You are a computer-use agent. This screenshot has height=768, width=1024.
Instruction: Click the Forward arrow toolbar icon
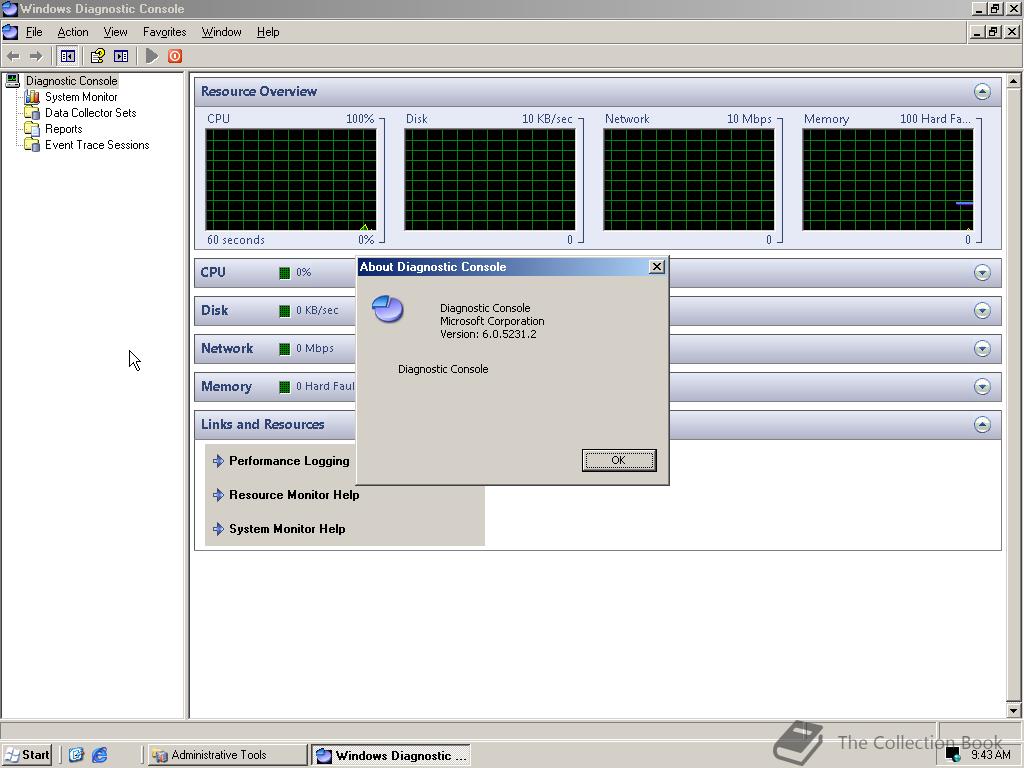click(36, 56)
